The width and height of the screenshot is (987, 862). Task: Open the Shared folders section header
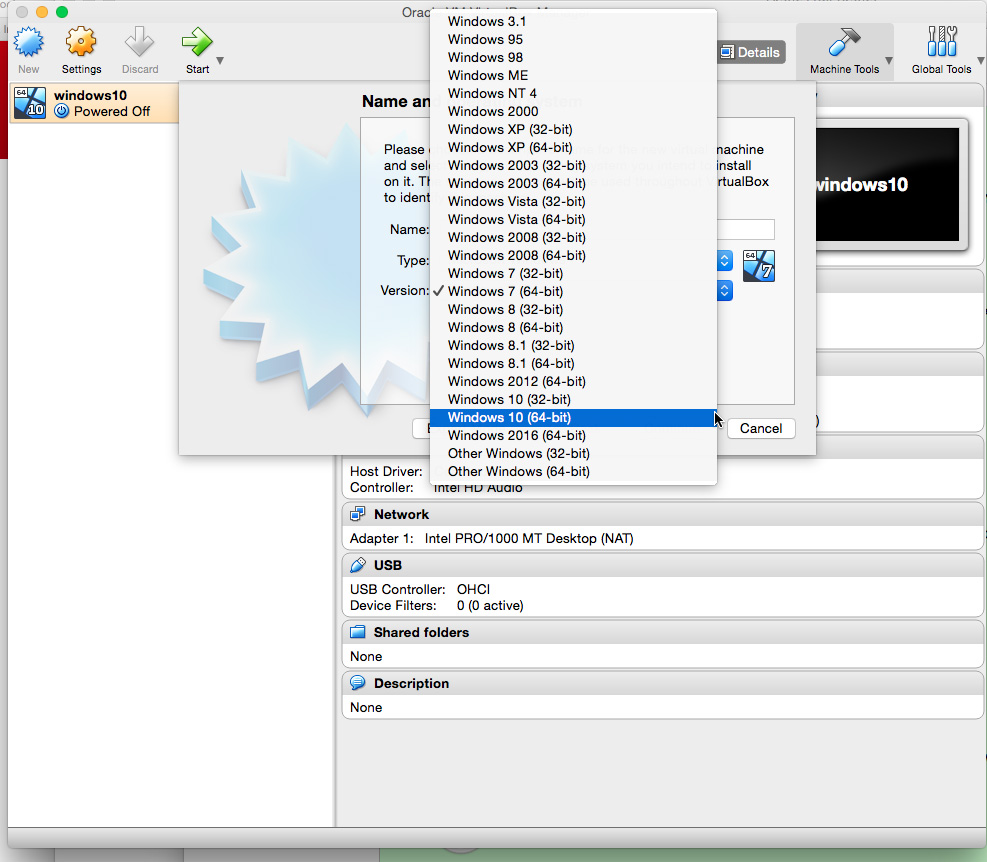tap(663, 632)
